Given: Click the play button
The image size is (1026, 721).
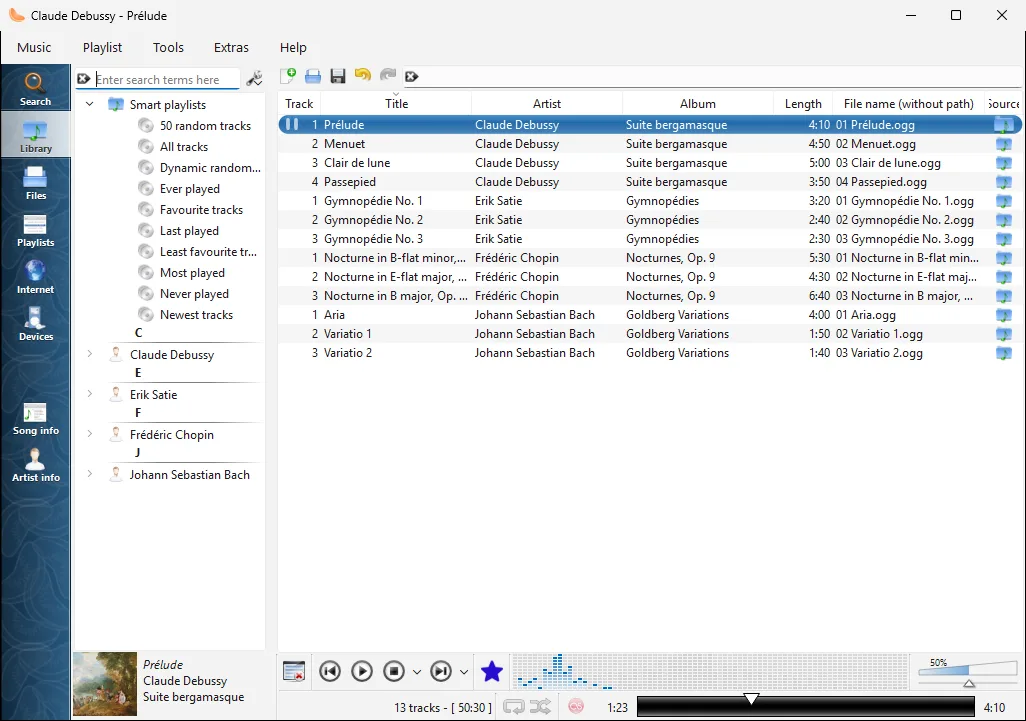Looking at the screenshot, I should pyautogui.click(x=362, y=671).
